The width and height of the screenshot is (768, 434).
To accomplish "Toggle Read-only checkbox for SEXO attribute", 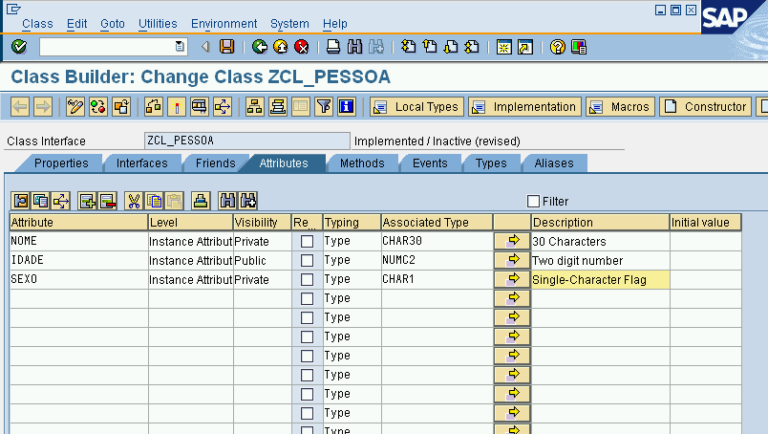I will click(x=307, y=280).
